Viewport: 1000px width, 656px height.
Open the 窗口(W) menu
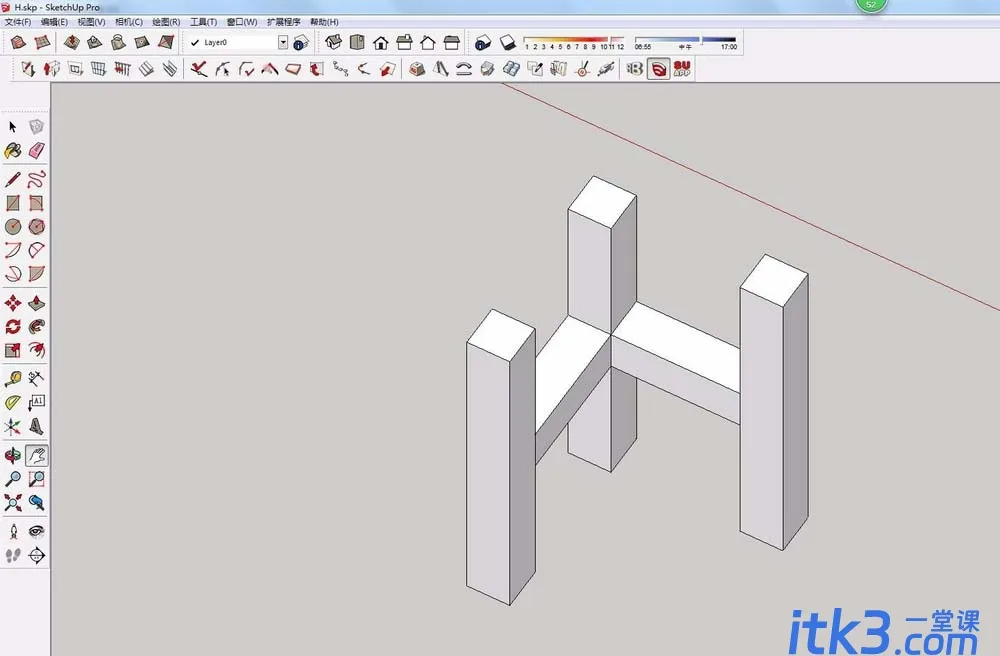pyautogui.click(x=242, y=22)
